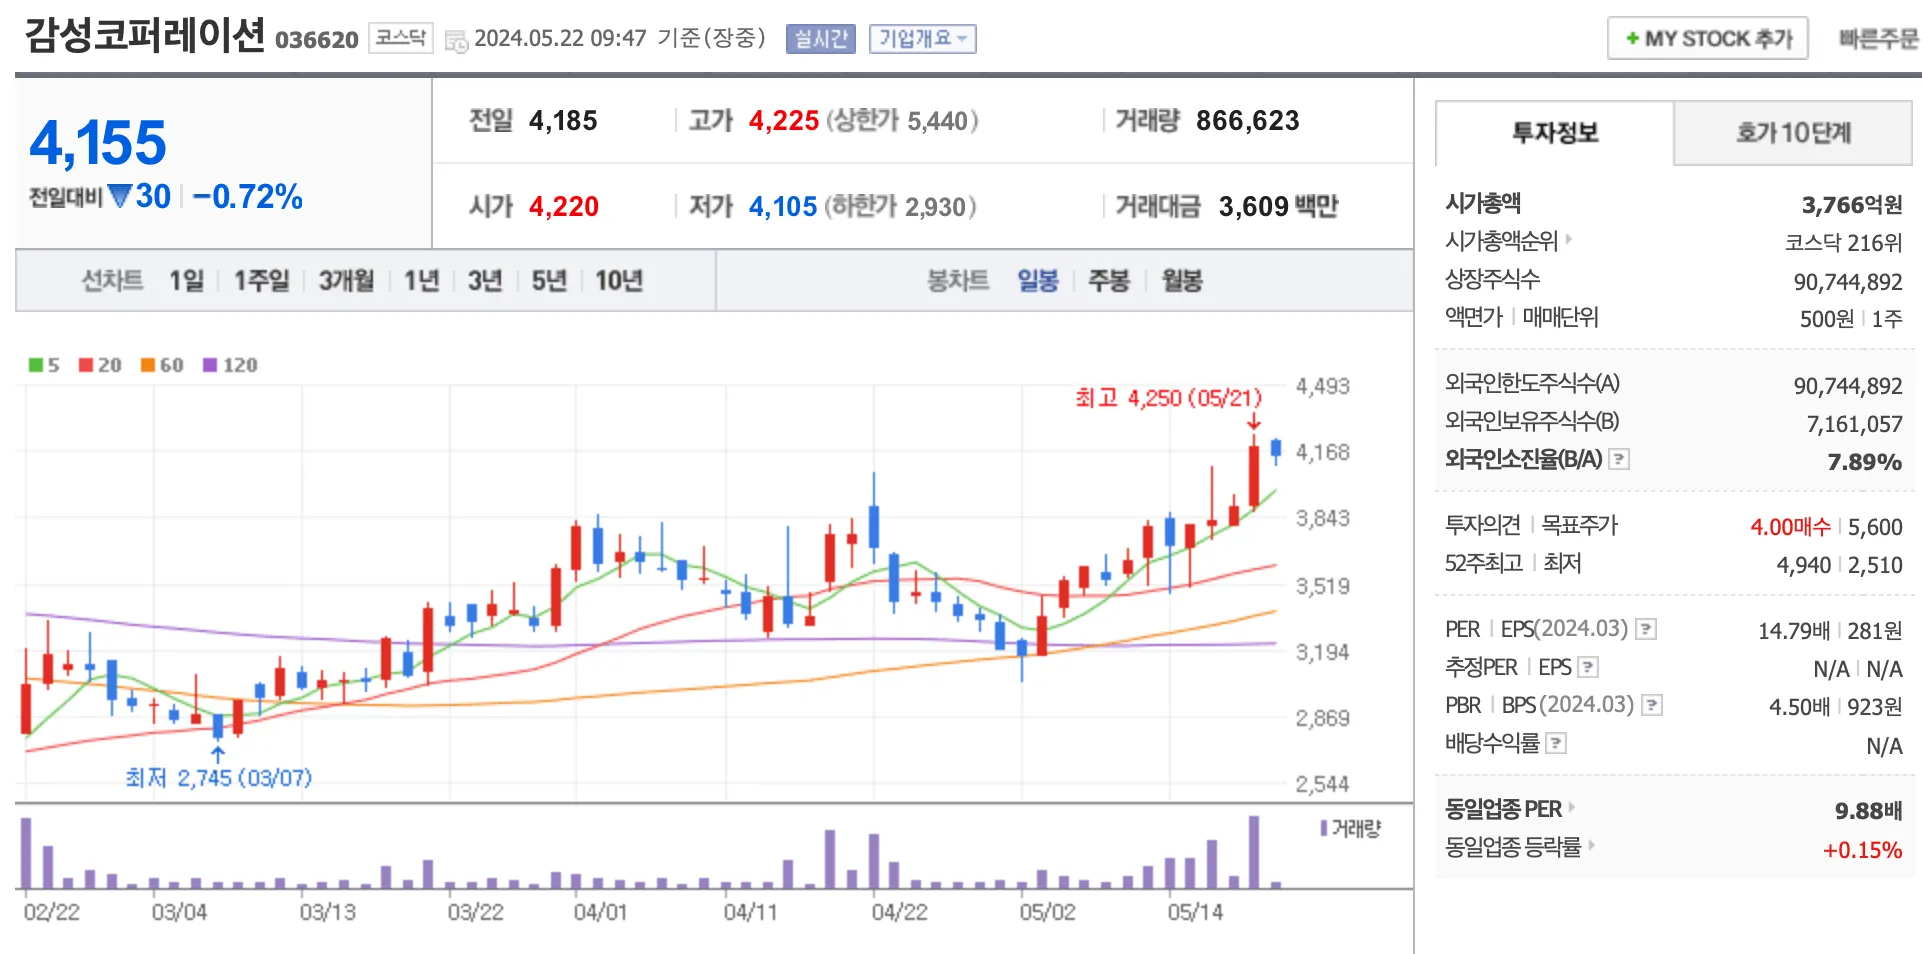Image resolution: width=1922 pixels, height=954 pixels.
Task: Switch to the 투자정보 tab
Action: click(x=1554, y=133)
